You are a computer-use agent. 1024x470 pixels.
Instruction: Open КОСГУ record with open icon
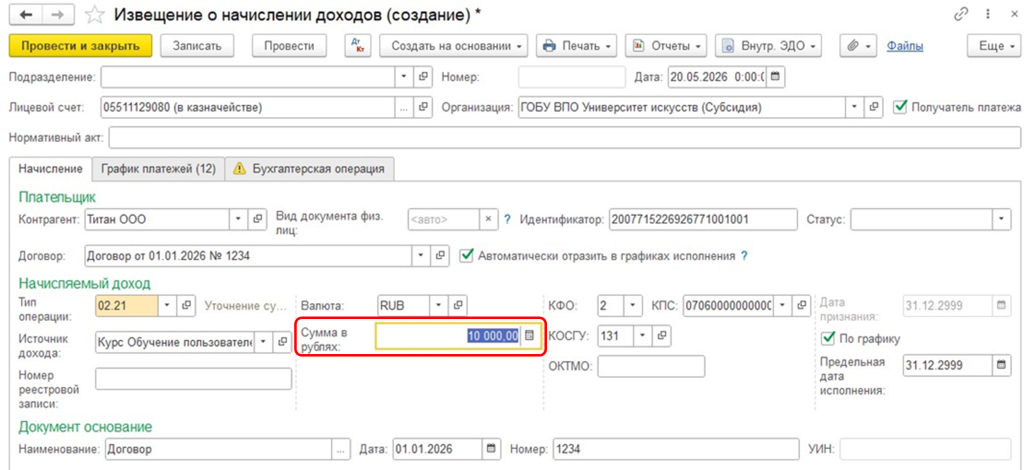point(662,336)
